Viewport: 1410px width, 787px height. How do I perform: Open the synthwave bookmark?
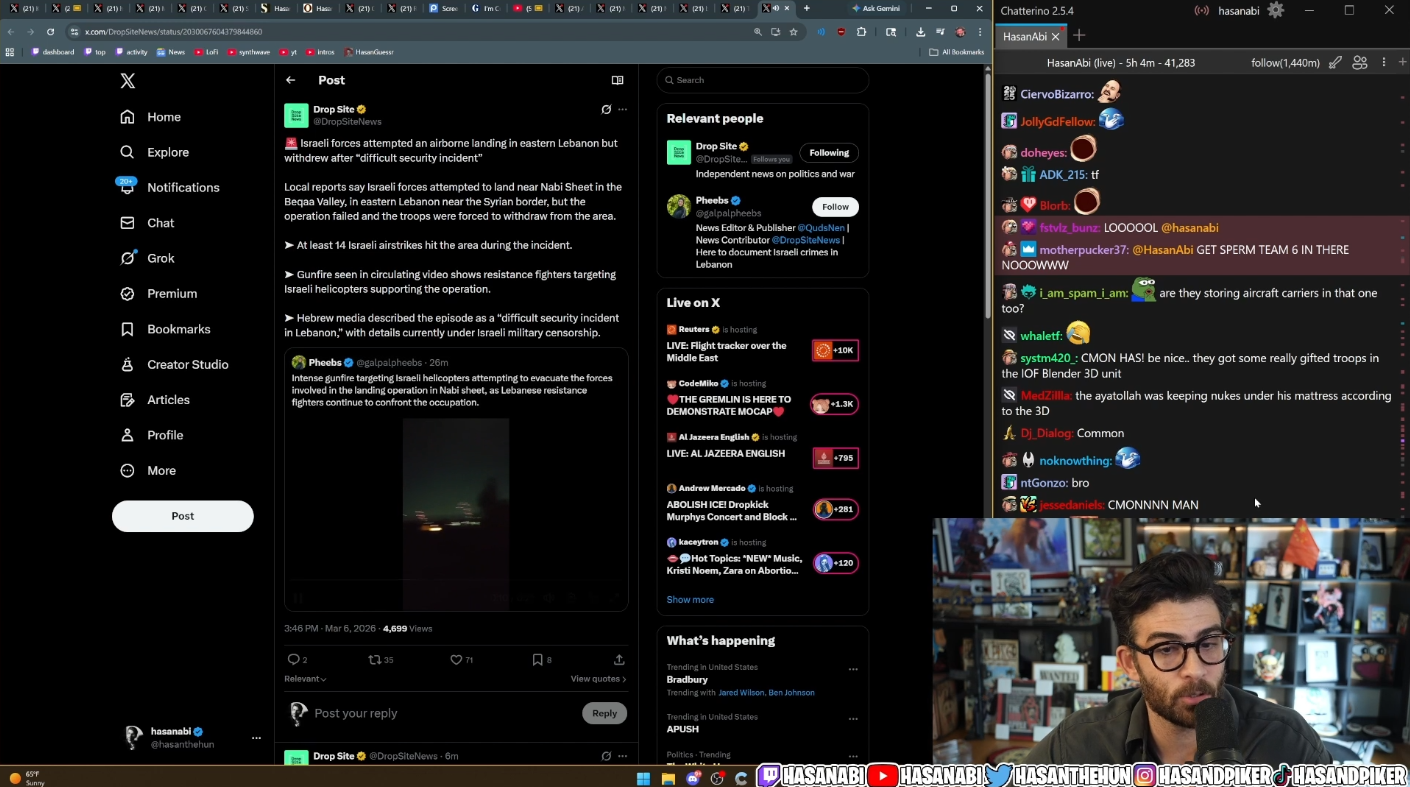pos(249,52)
